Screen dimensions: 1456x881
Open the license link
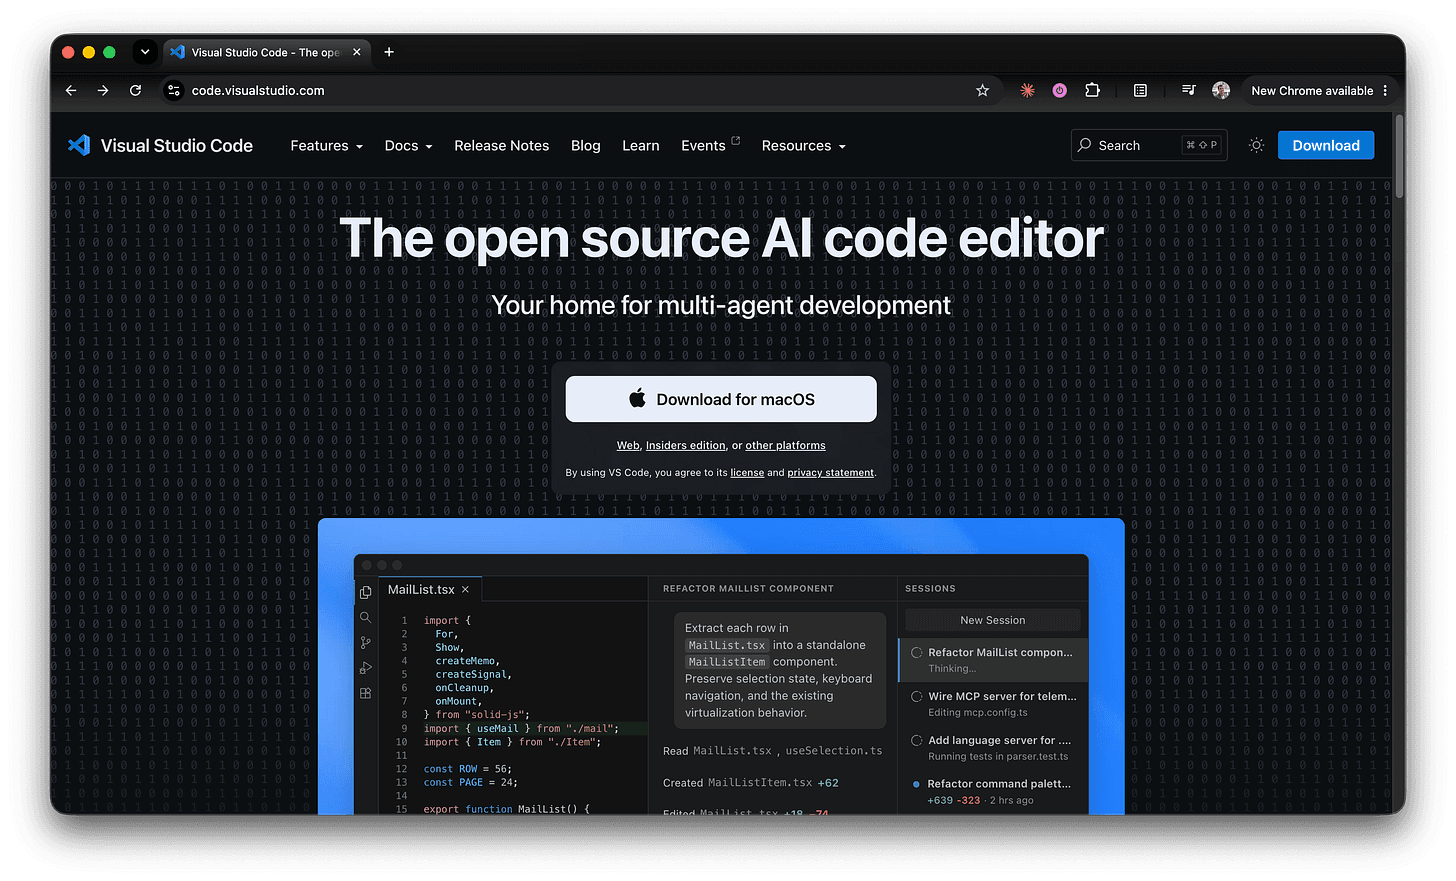[747, 473]
